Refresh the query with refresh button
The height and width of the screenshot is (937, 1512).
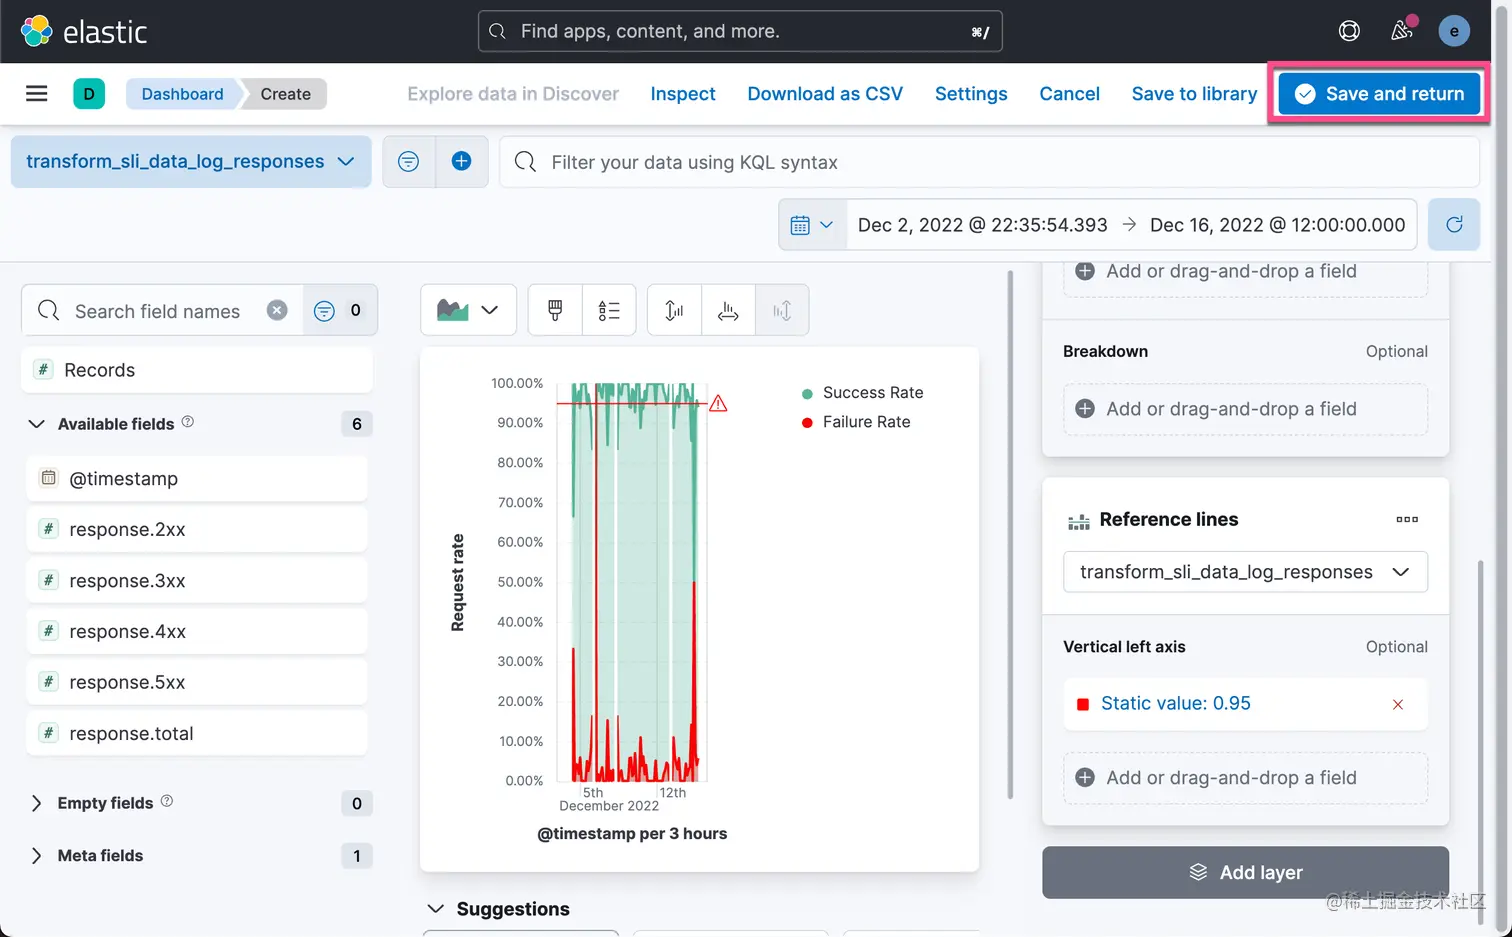1454,225
